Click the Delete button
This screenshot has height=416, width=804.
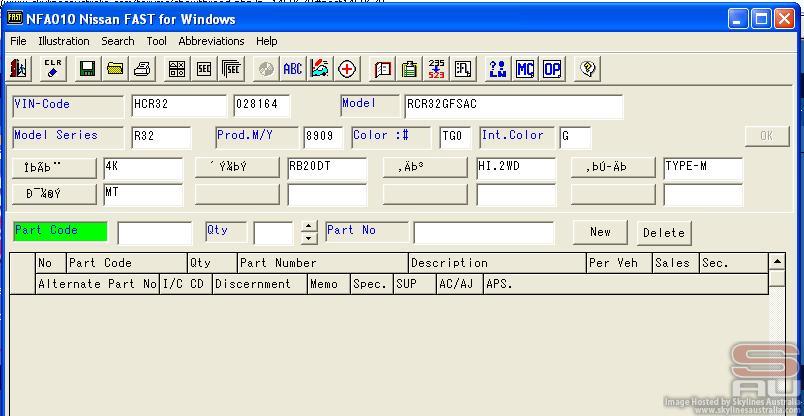(x=664, y=233)
